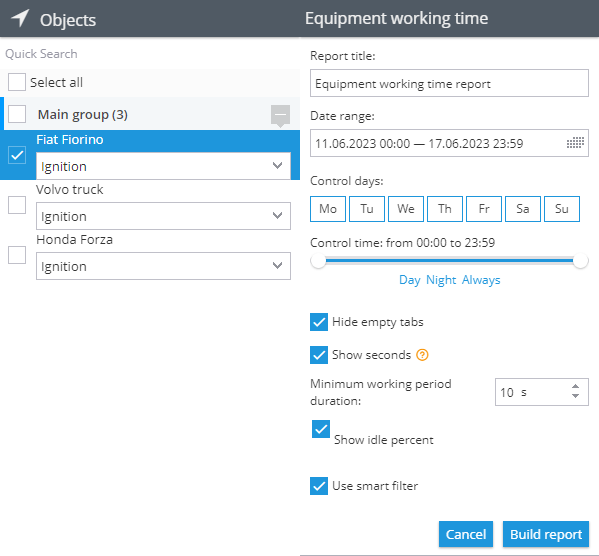This screenshot has height=556, width=599.
Task: Click the right control time slider handle
Action: coord(580,261)
